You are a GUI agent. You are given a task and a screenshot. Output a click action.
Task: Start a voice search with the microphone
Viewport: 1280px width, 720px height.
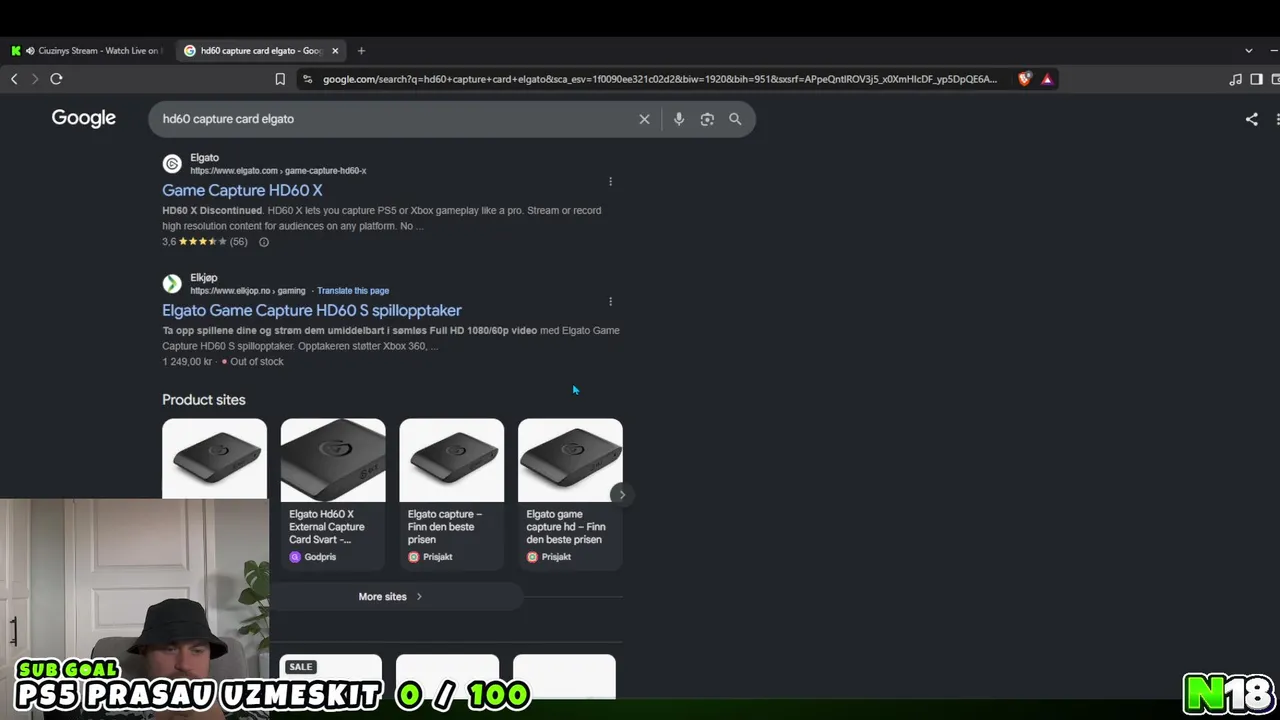678,119
